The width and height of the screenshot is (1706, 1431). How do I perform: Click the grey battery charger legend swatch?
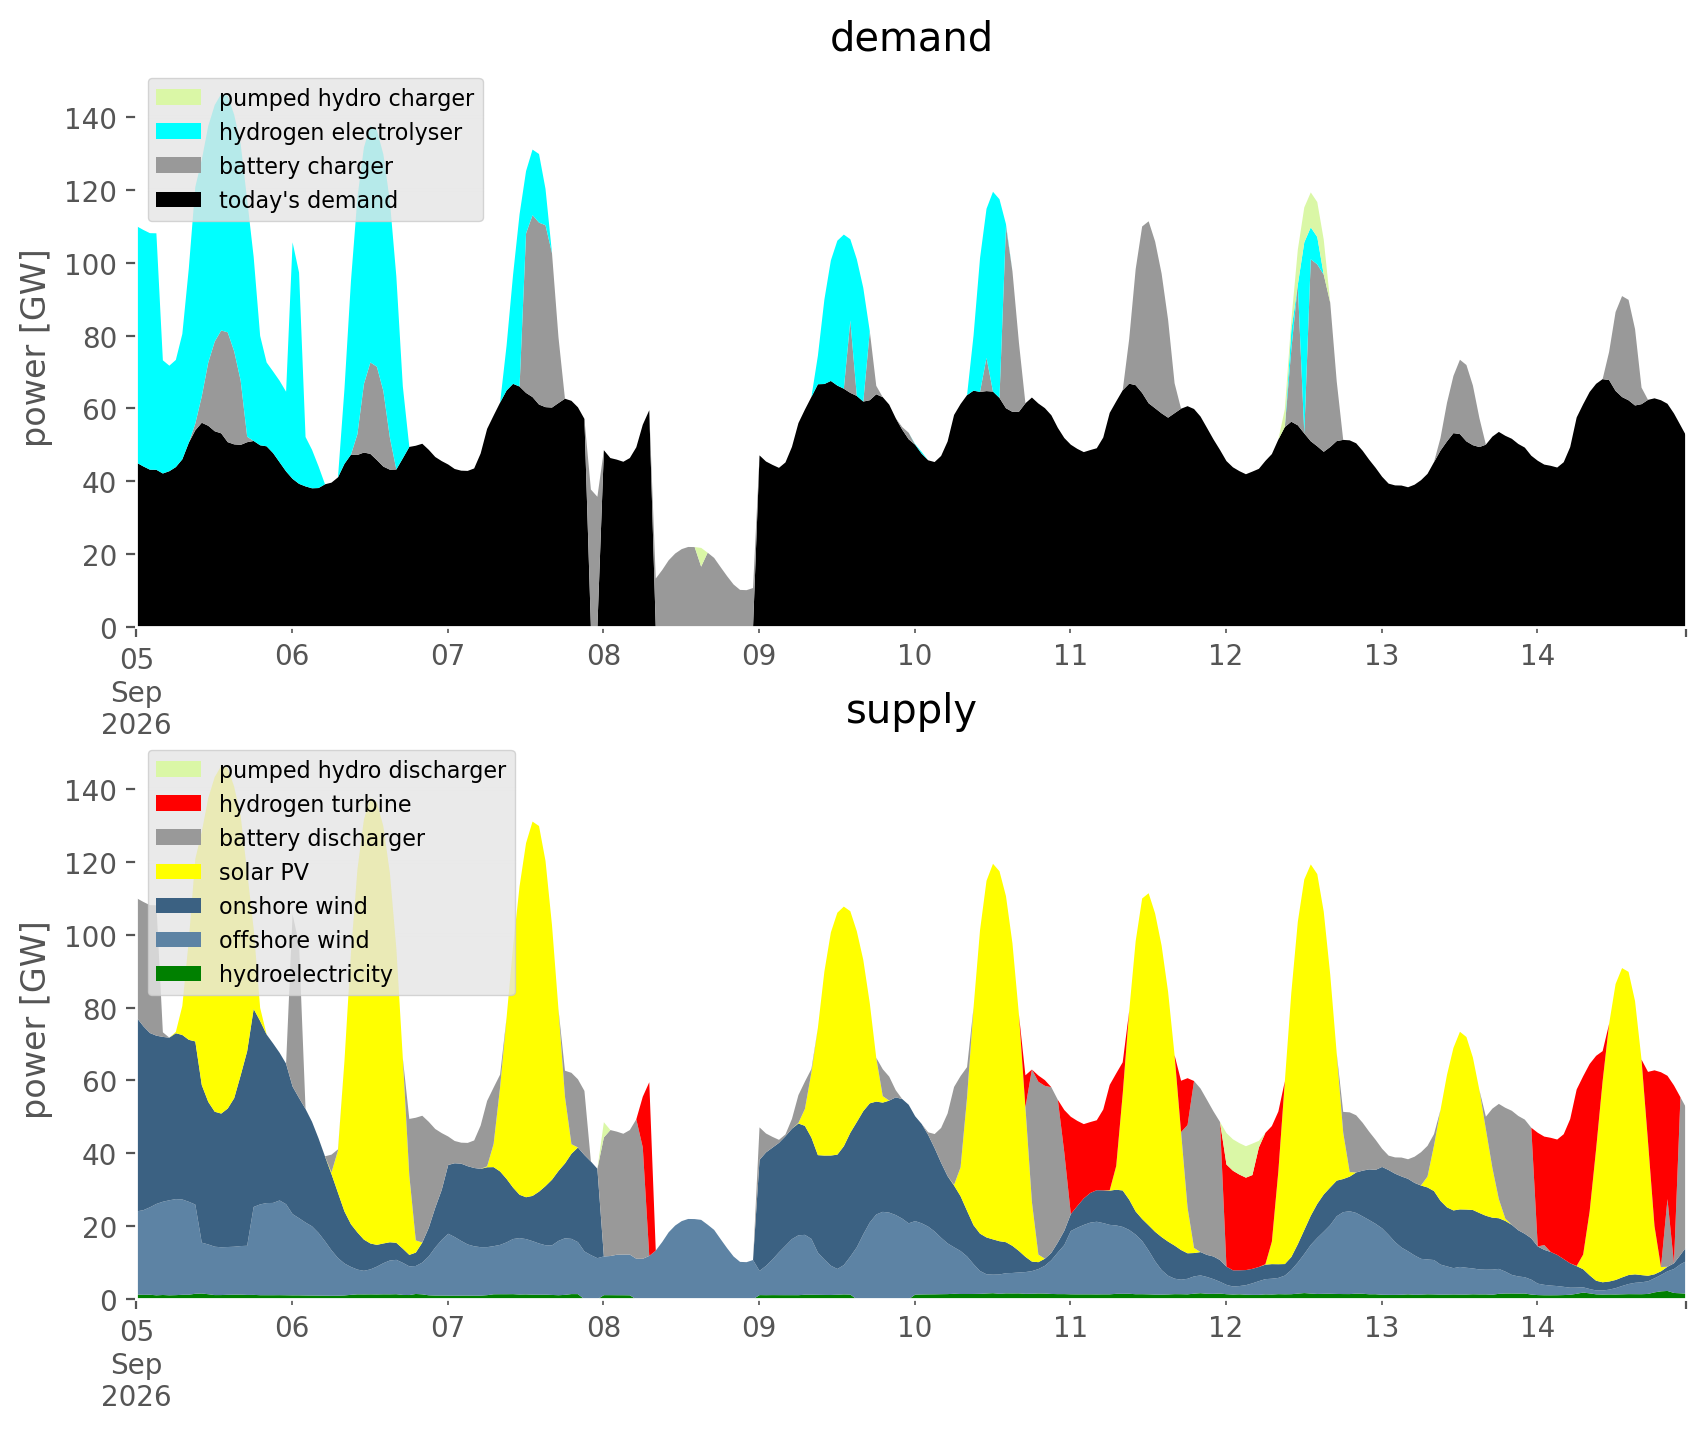(180, 166)
